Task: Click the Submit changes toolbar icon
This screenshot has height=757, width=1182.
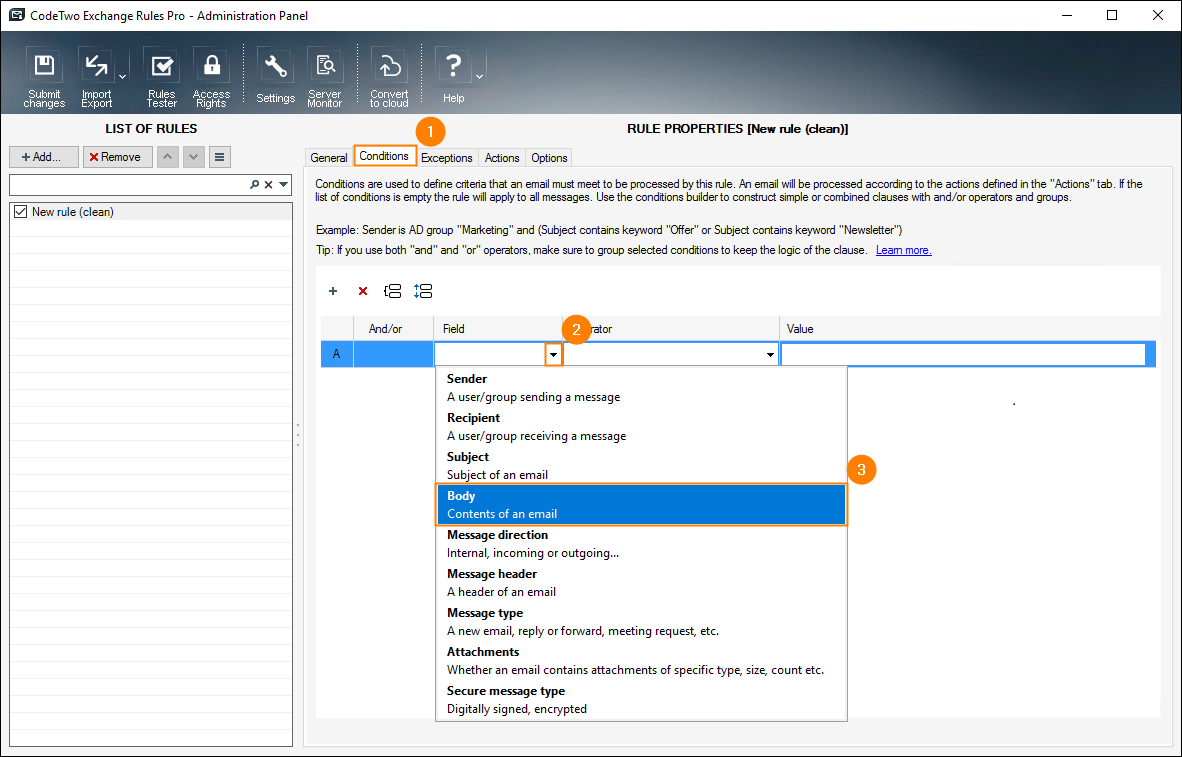Action: click(44, 77)
